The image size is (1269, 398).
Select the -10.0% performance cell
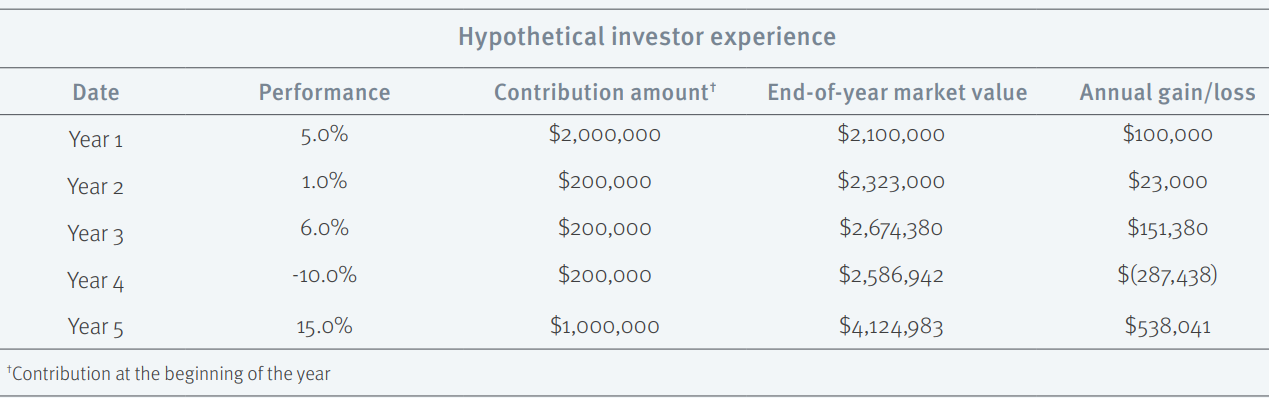pos(324,276)
